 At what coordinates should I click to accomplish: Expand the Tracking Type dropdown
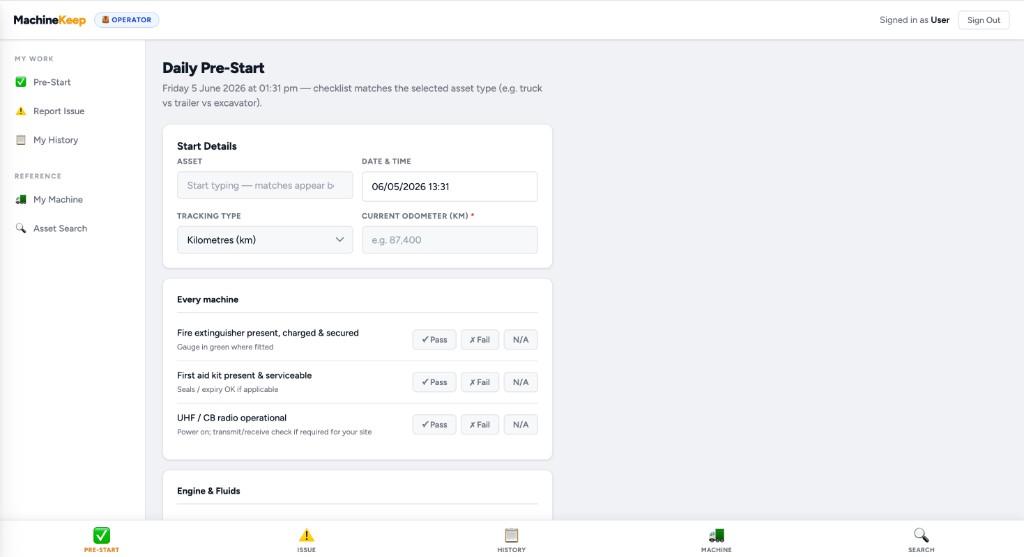tap(264, 240)
